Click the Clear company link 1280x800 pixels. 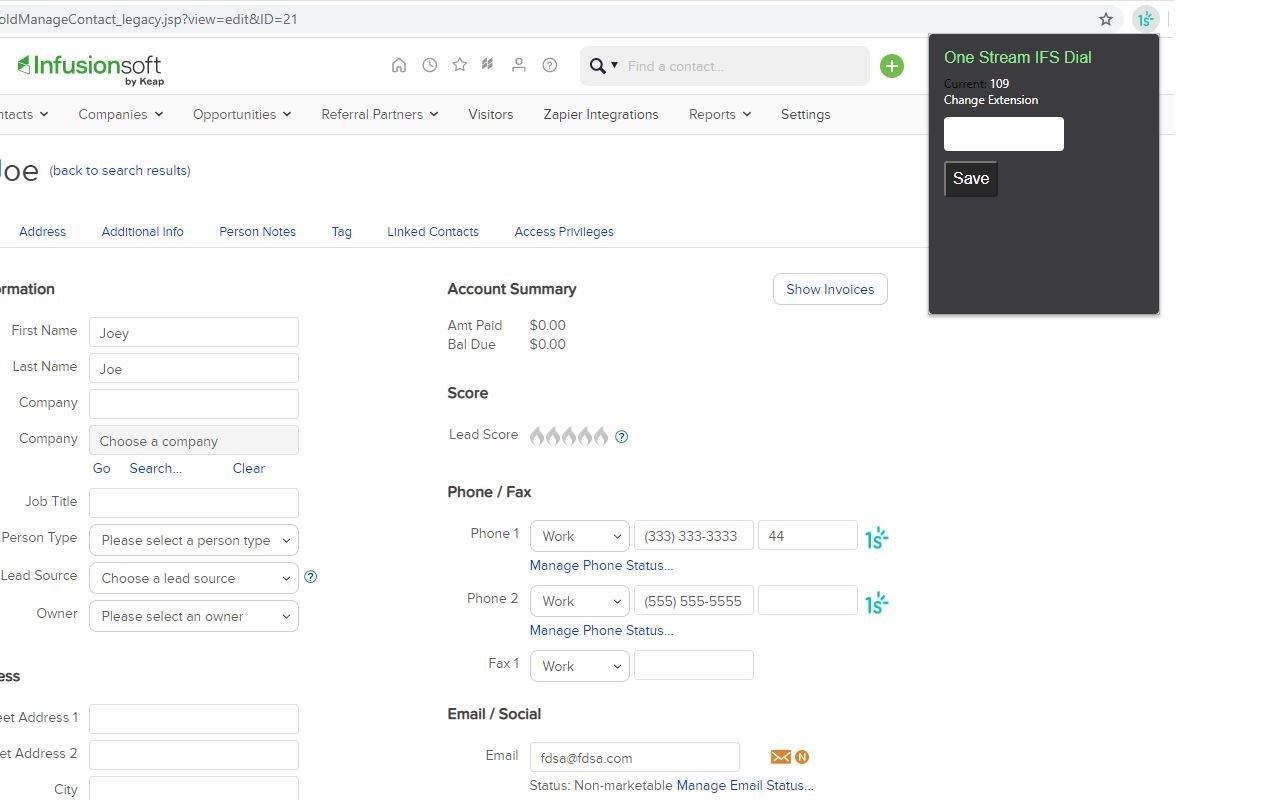[x=249, y=468]
